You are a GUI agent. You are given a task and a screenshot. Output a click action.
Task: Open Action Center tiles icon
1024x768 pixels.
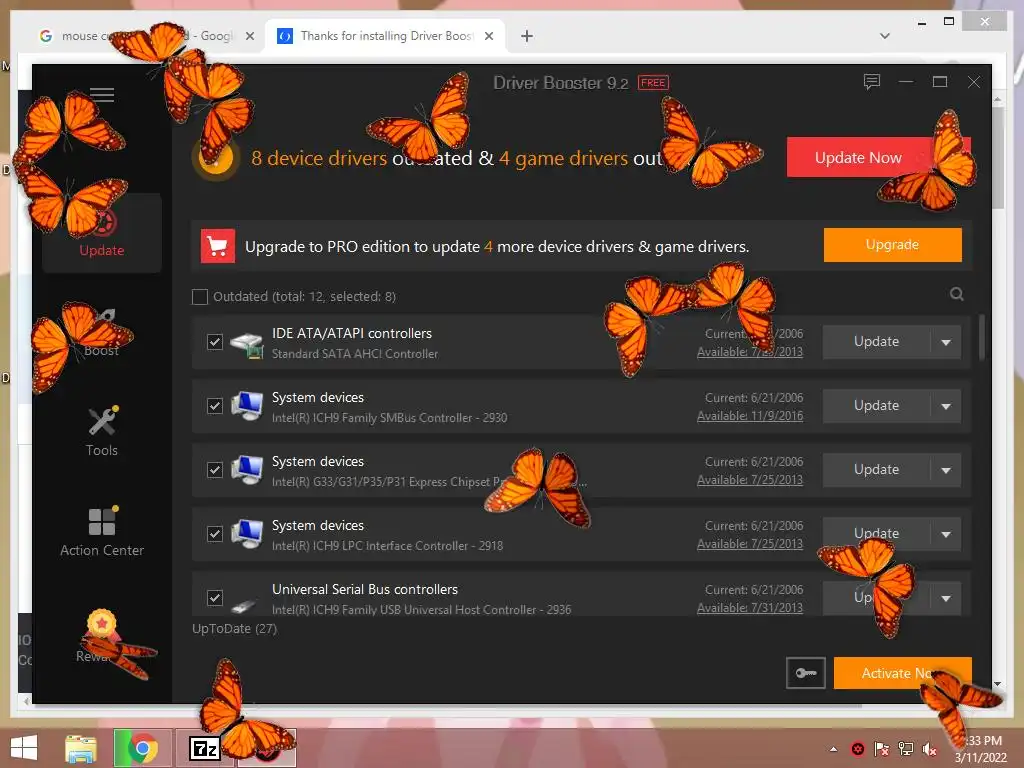[103, 521]
